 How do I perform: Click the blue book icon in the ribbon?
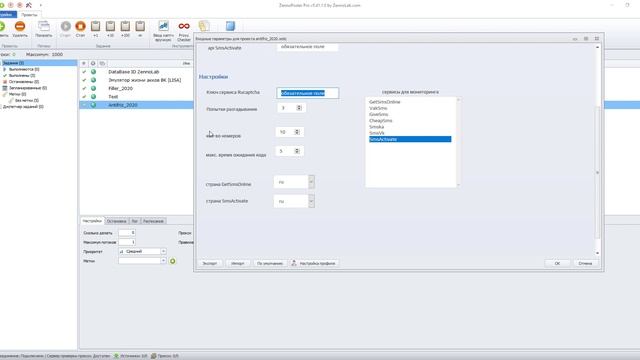[230, 26]
